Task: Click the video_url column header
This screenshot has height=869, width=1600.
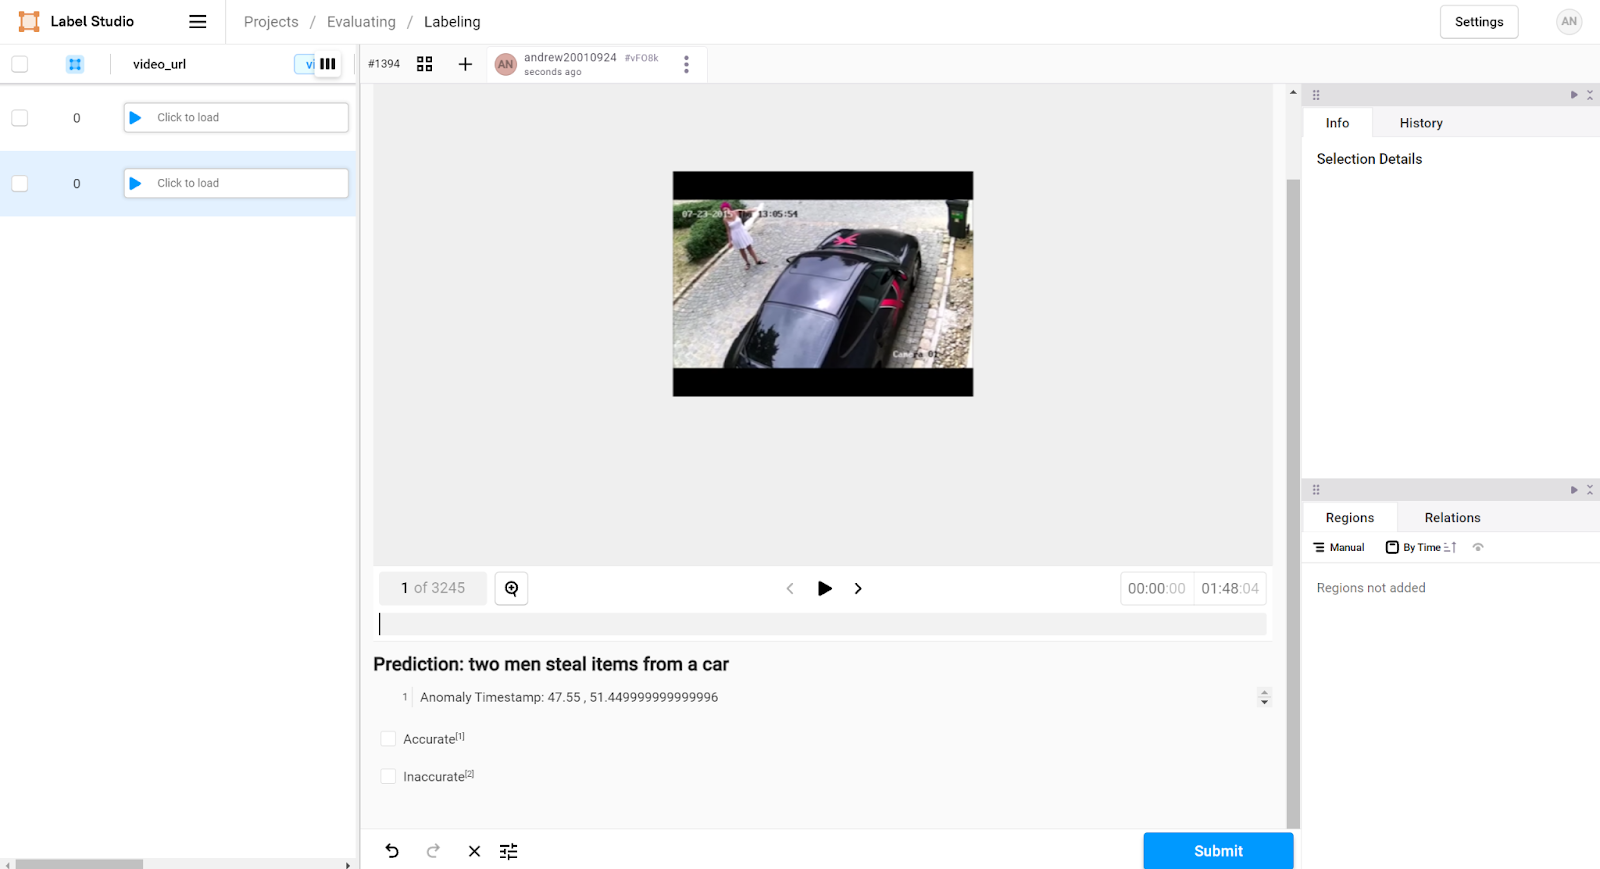Action: pos(159,64)
